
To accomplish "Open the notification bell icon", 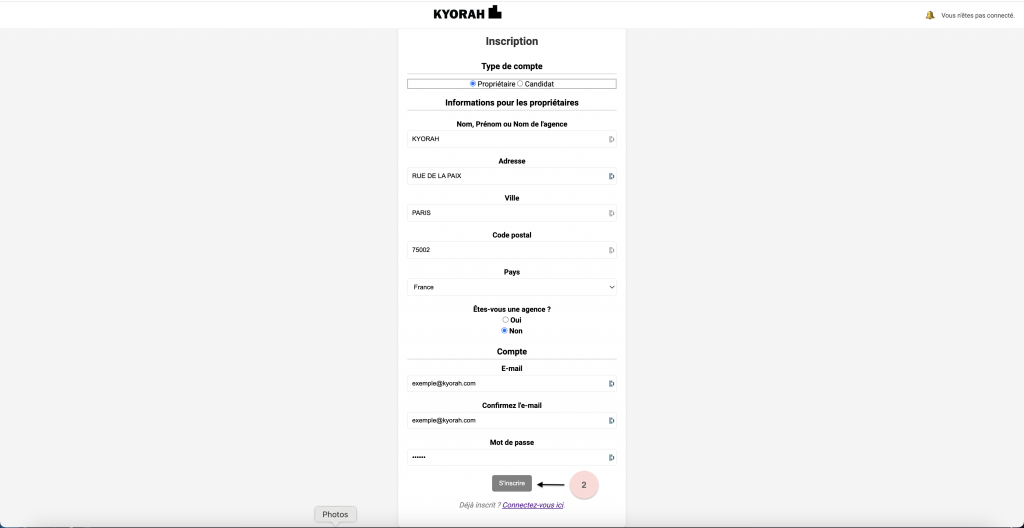I will click(x=930, y=15).
